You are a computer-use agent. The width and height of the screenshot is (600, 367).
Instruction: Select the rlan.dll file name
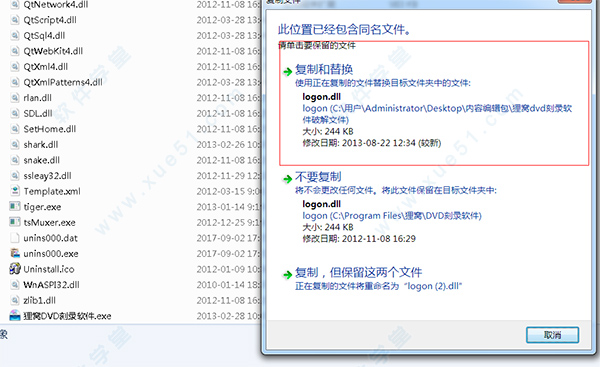pos(38,98)
